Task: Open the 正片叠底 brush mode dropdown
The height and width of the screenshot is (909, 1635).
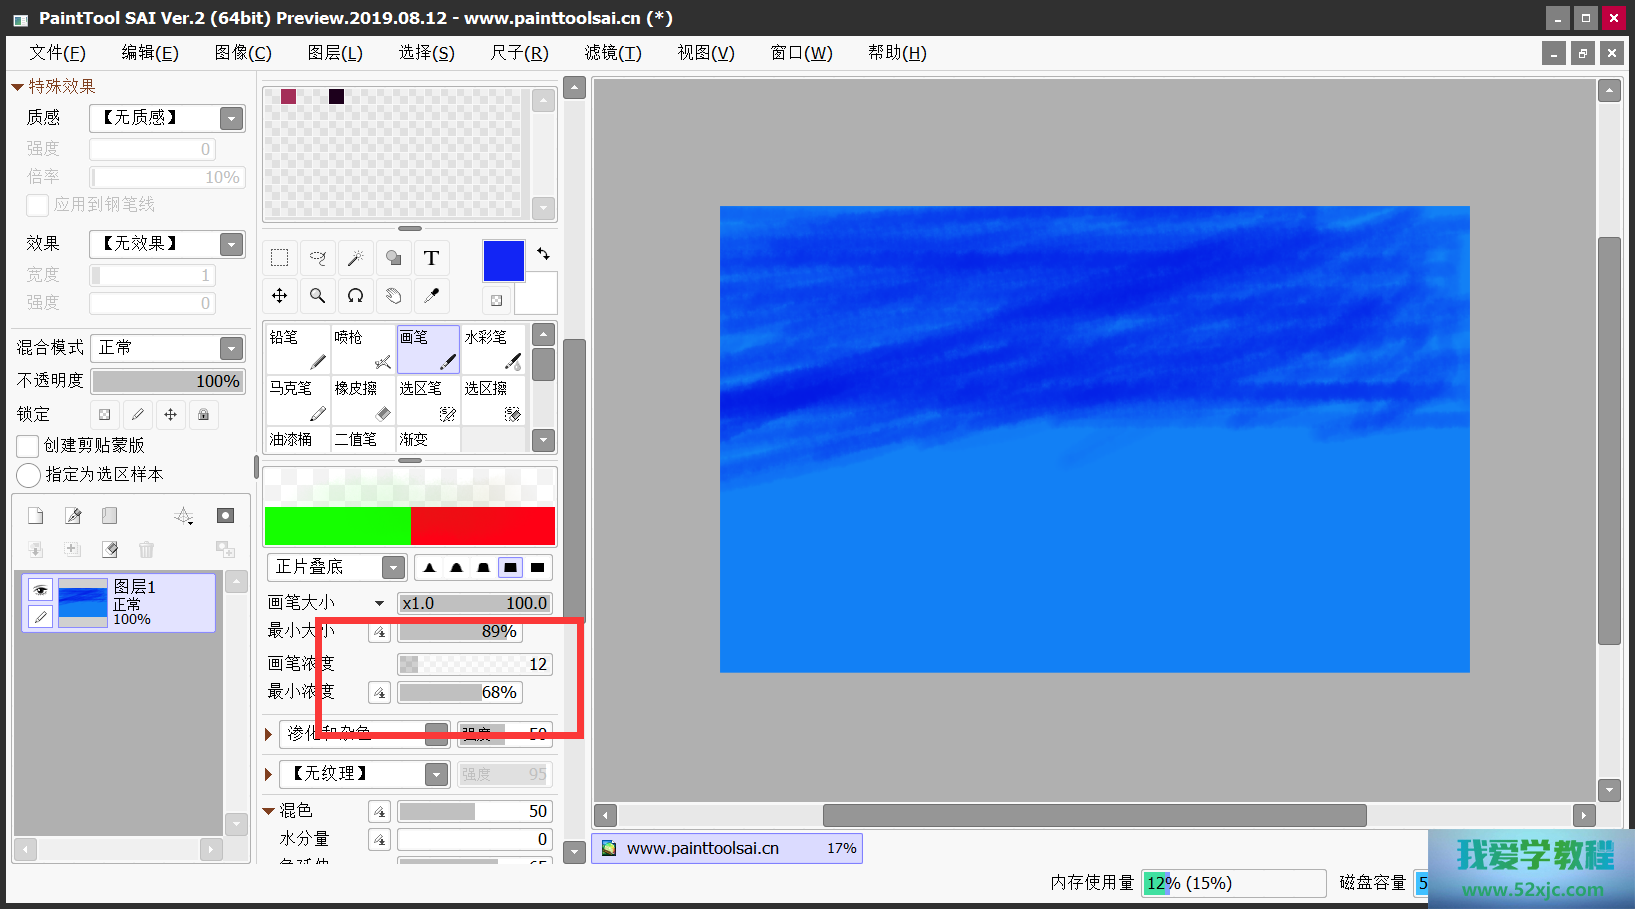Action: tap(393, 568)
